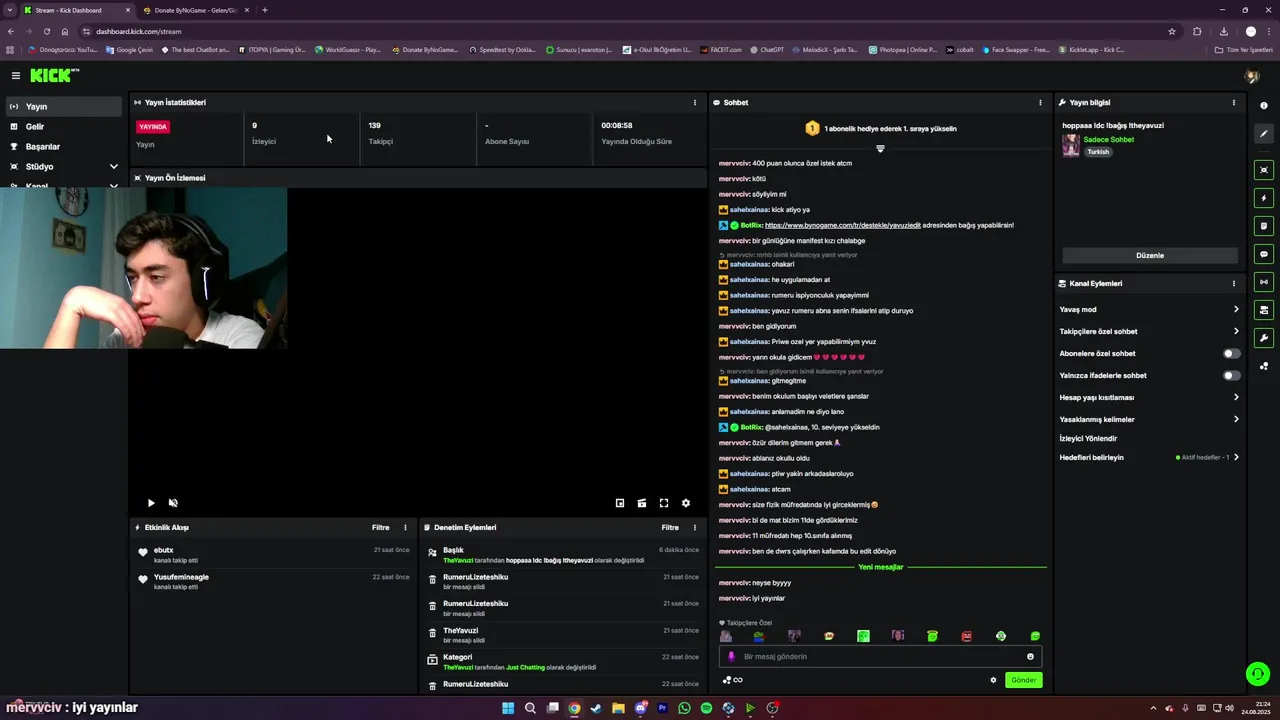
Task: Send message with Gönder button
Action: (x=1023, y=680)
